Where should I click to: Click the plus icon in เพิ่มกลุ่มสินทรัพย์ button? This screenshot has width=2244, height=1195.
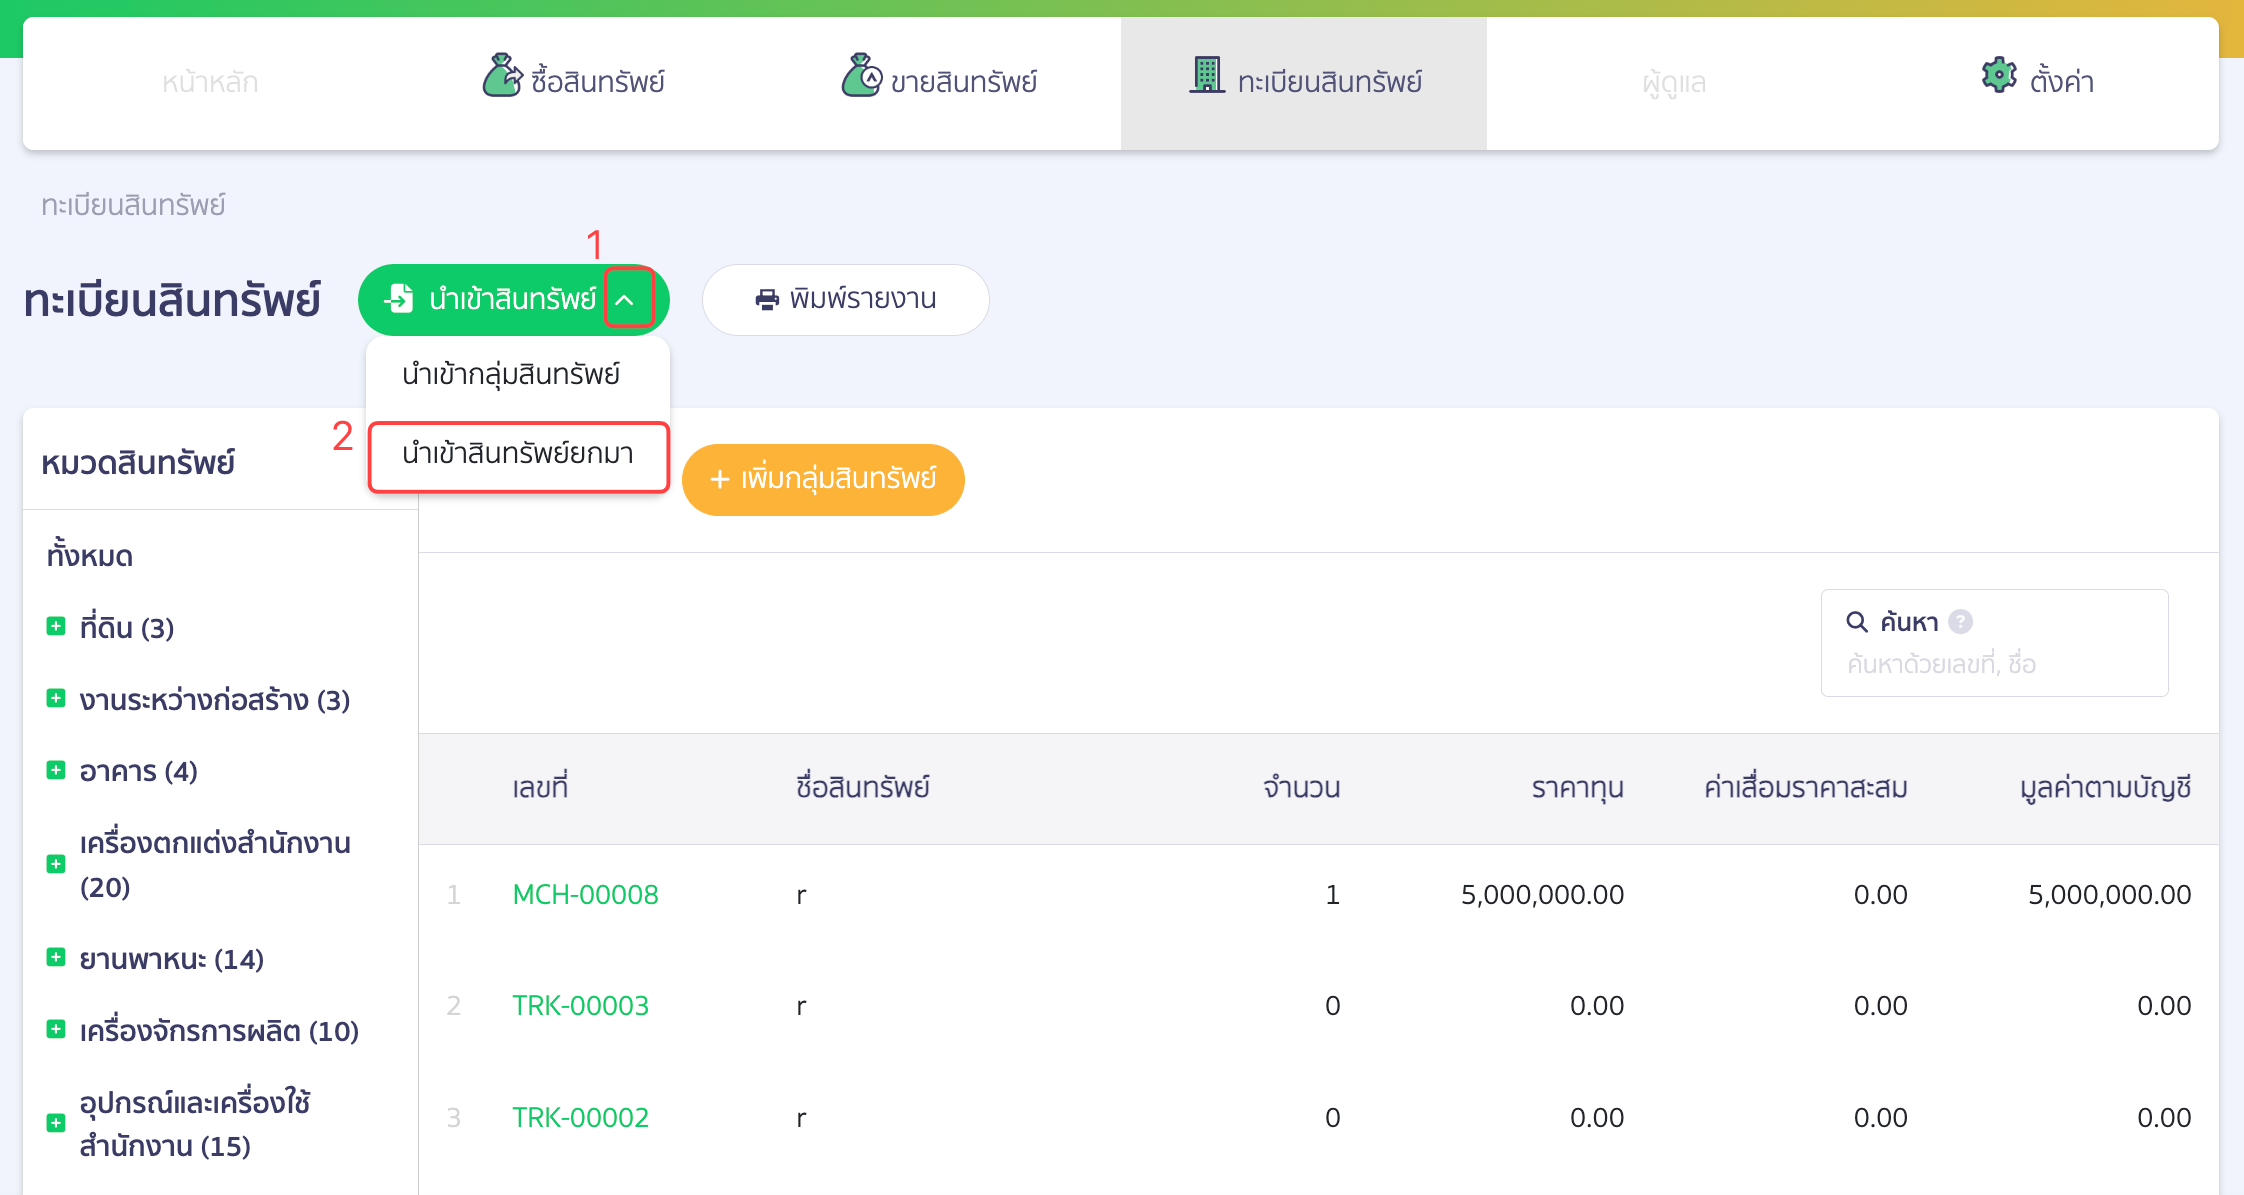[719, 479]
